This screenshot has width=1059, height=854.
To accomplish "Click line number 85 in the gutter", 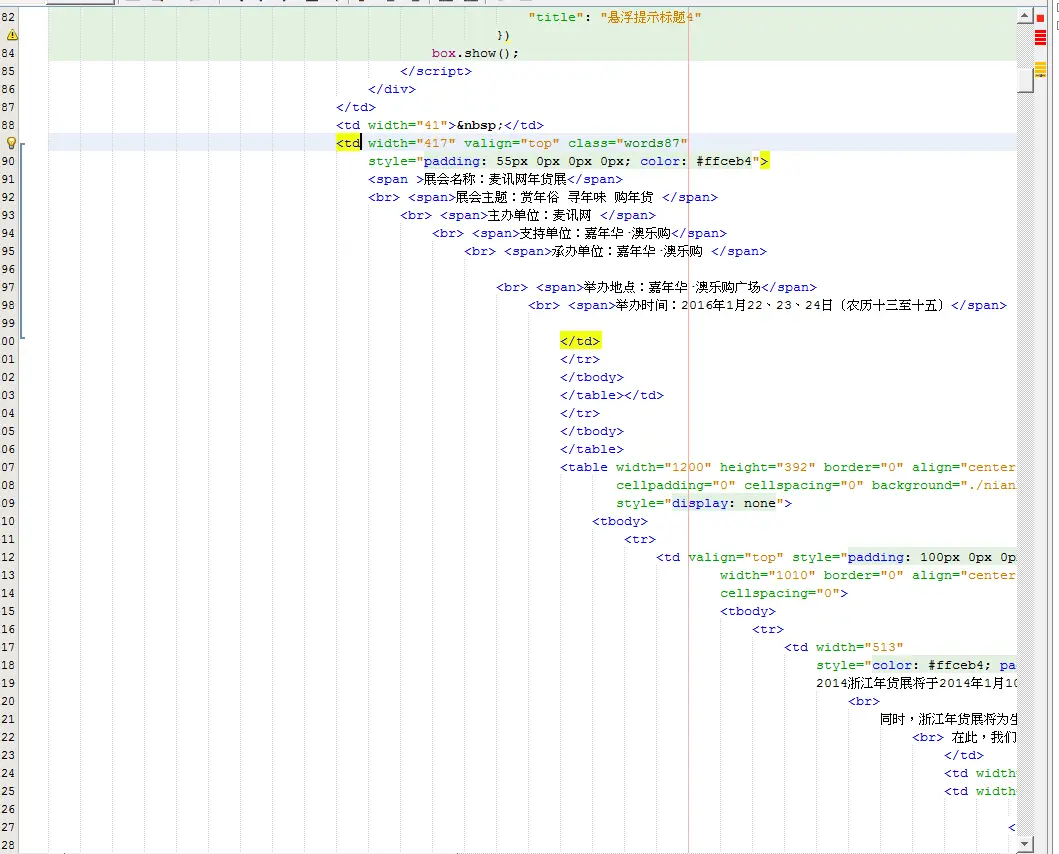I will (x=8, y=71).
